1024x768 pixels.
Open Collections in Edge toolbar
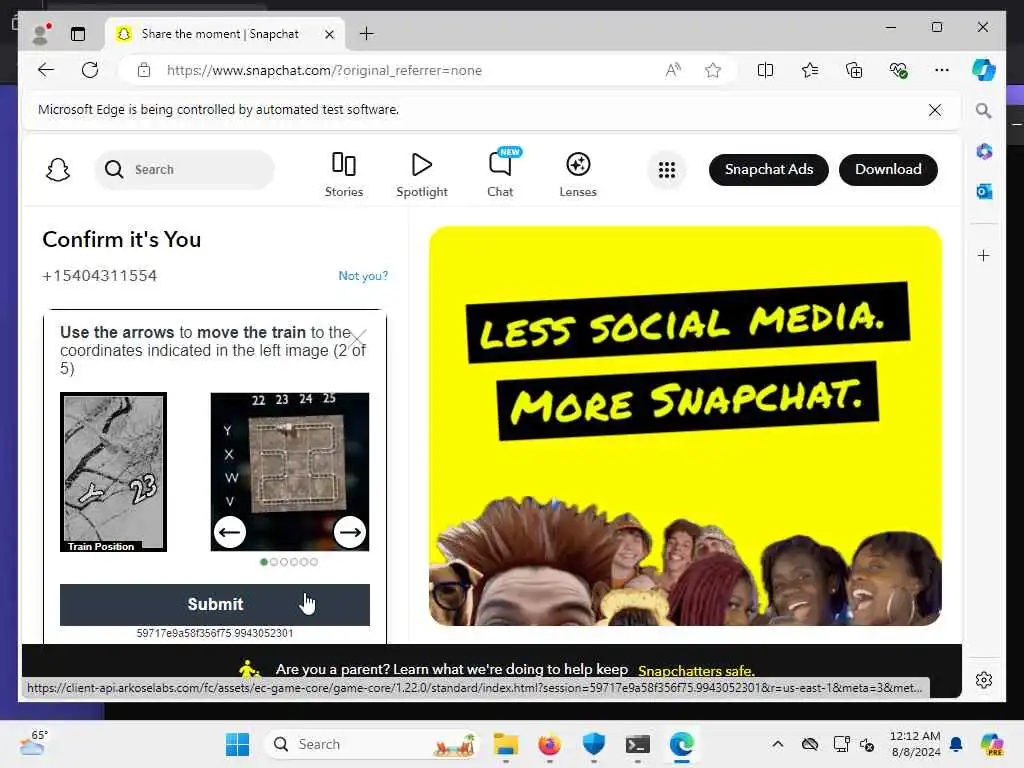pyautogui.click(x=854, y=70)
